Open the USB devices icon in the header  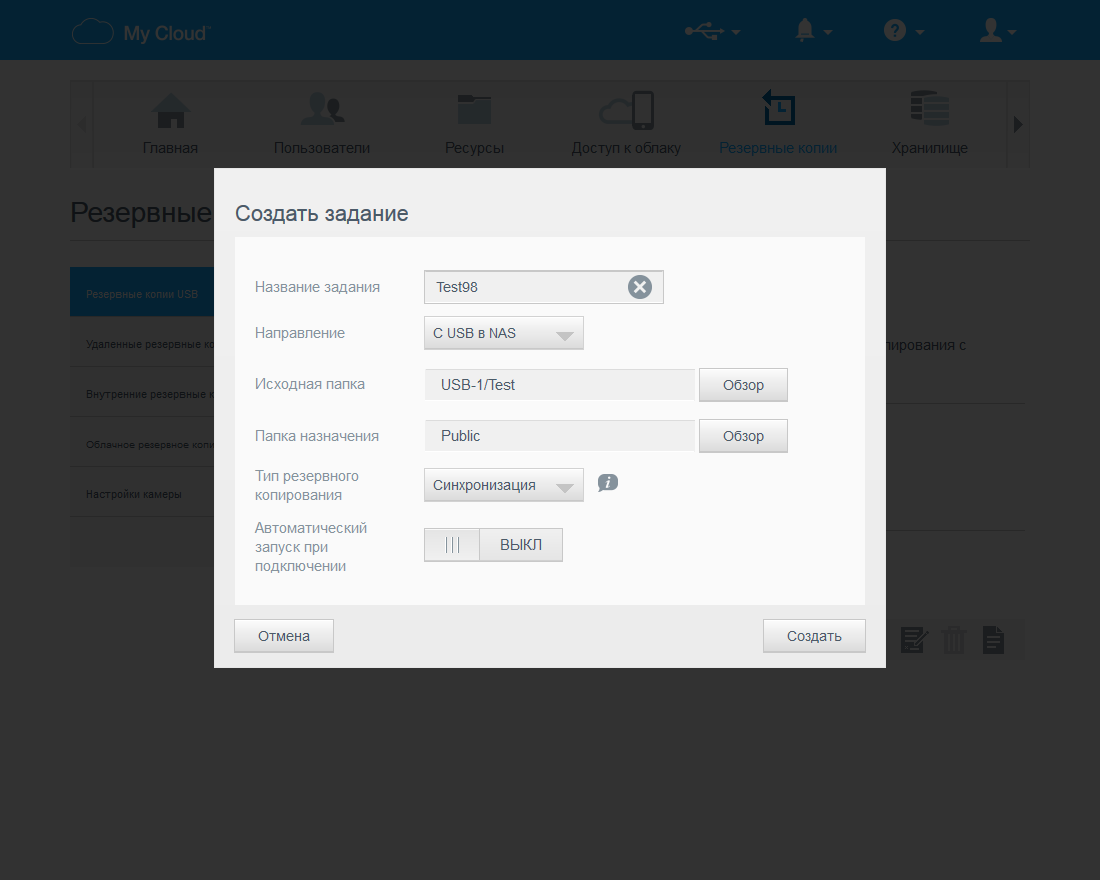pyautogui.click(x=712, y=31)
